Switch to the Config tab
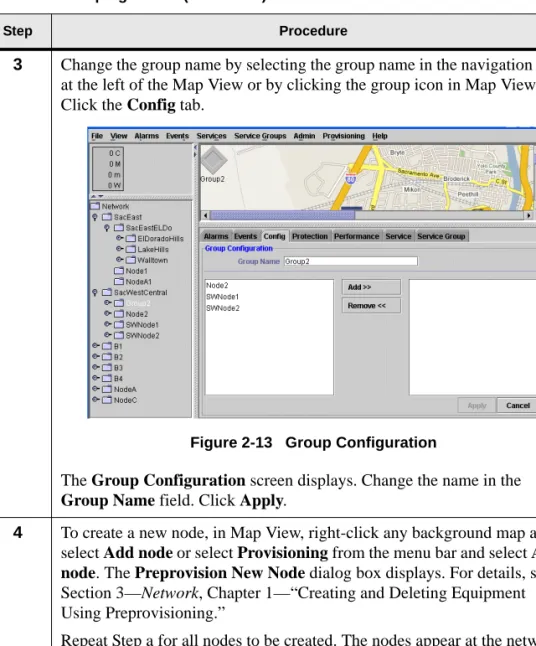 coord(274,236)
